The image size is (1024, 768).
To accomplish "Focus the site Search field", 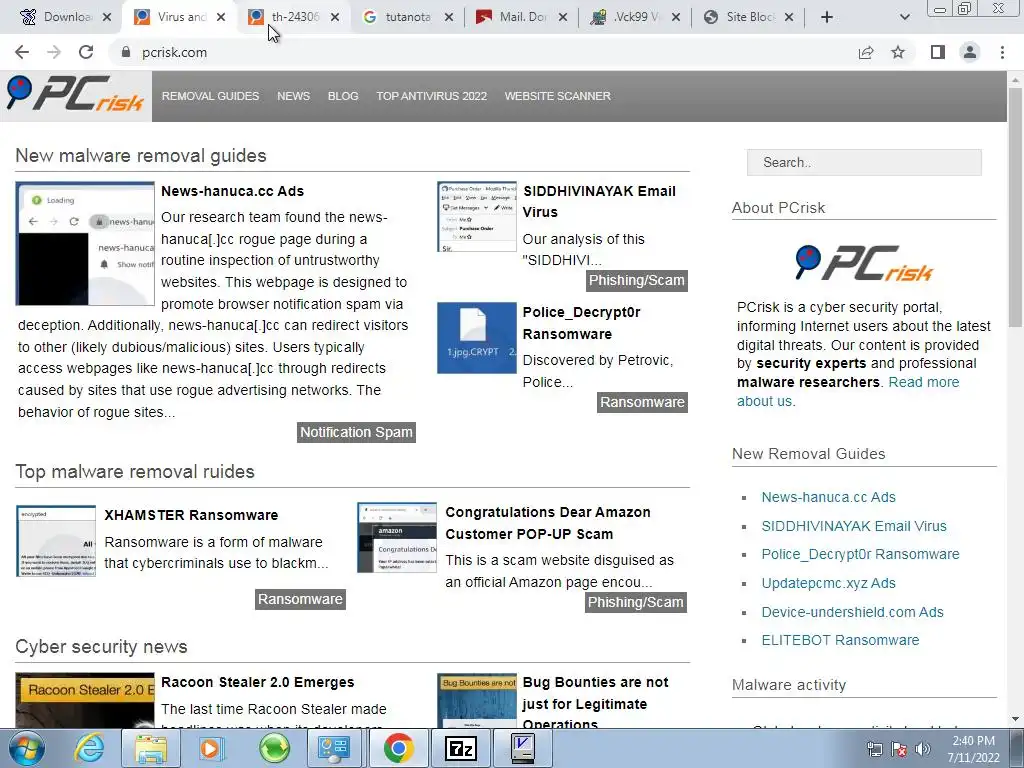I will click(864, 162).
